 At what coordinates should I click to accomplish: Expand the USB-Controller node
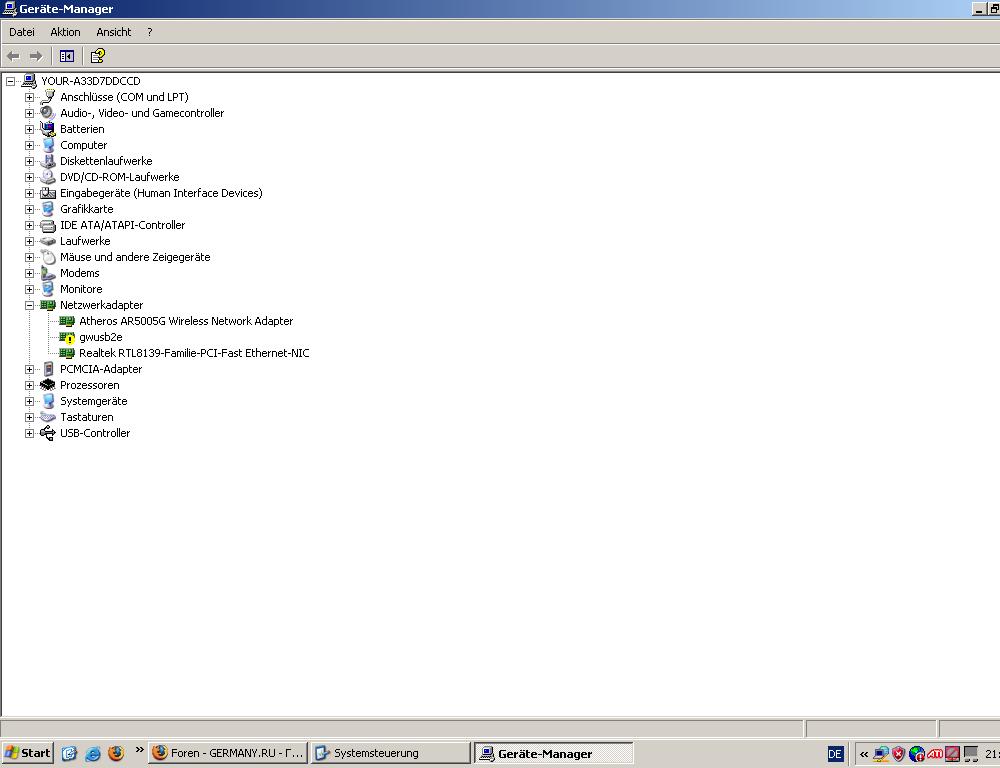click(x=29, y=433)
